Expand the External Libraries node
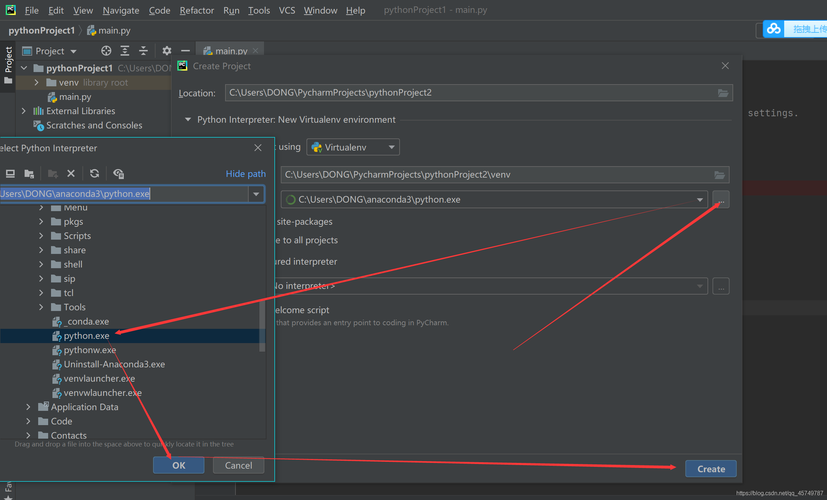 24,111
